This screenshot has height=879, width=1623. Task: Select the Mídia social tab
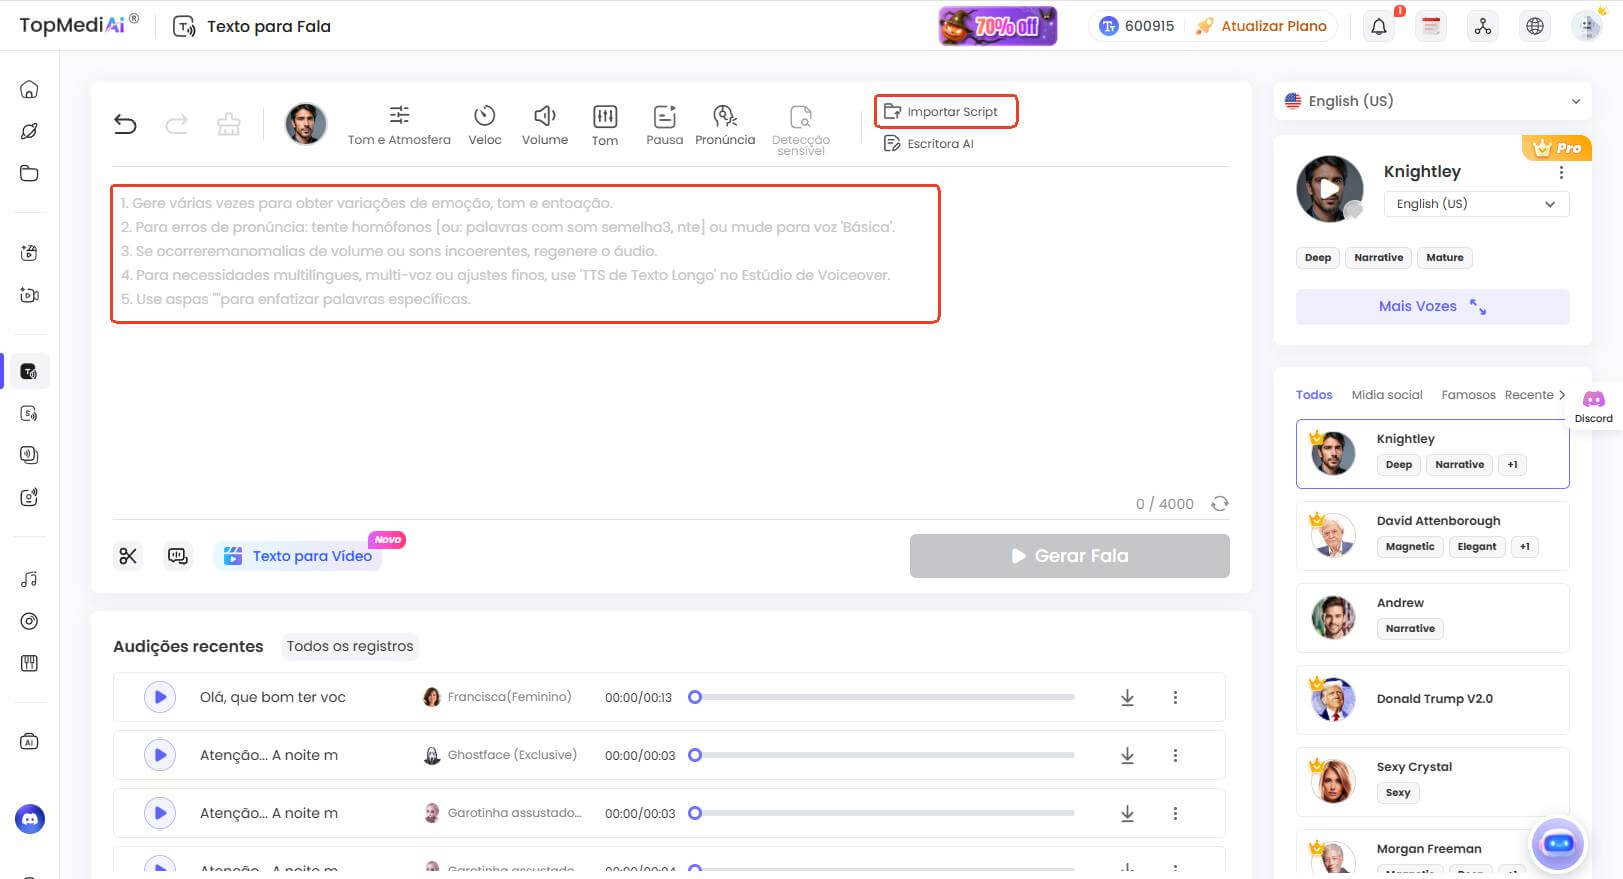[1386, 395]
